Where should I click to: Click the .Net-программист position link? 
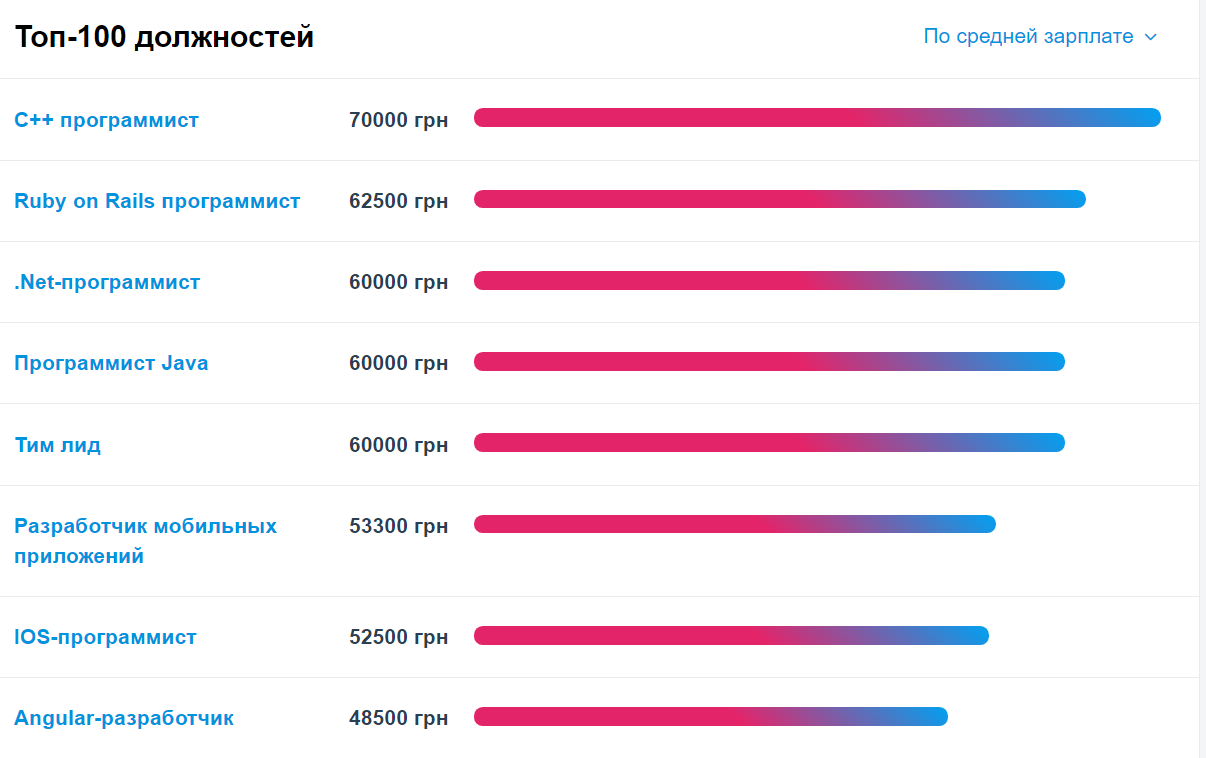[107, 282]
